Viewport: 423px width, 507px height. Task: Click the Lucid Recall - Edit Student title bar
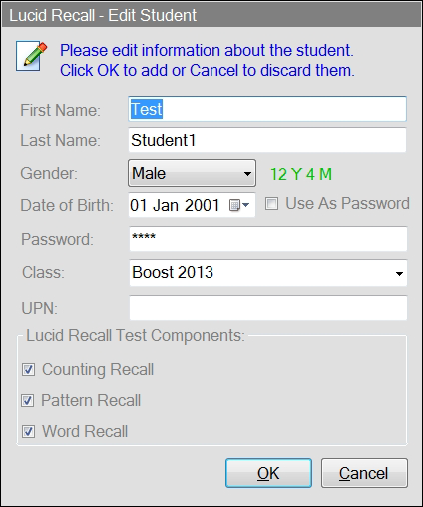point(211,15)
